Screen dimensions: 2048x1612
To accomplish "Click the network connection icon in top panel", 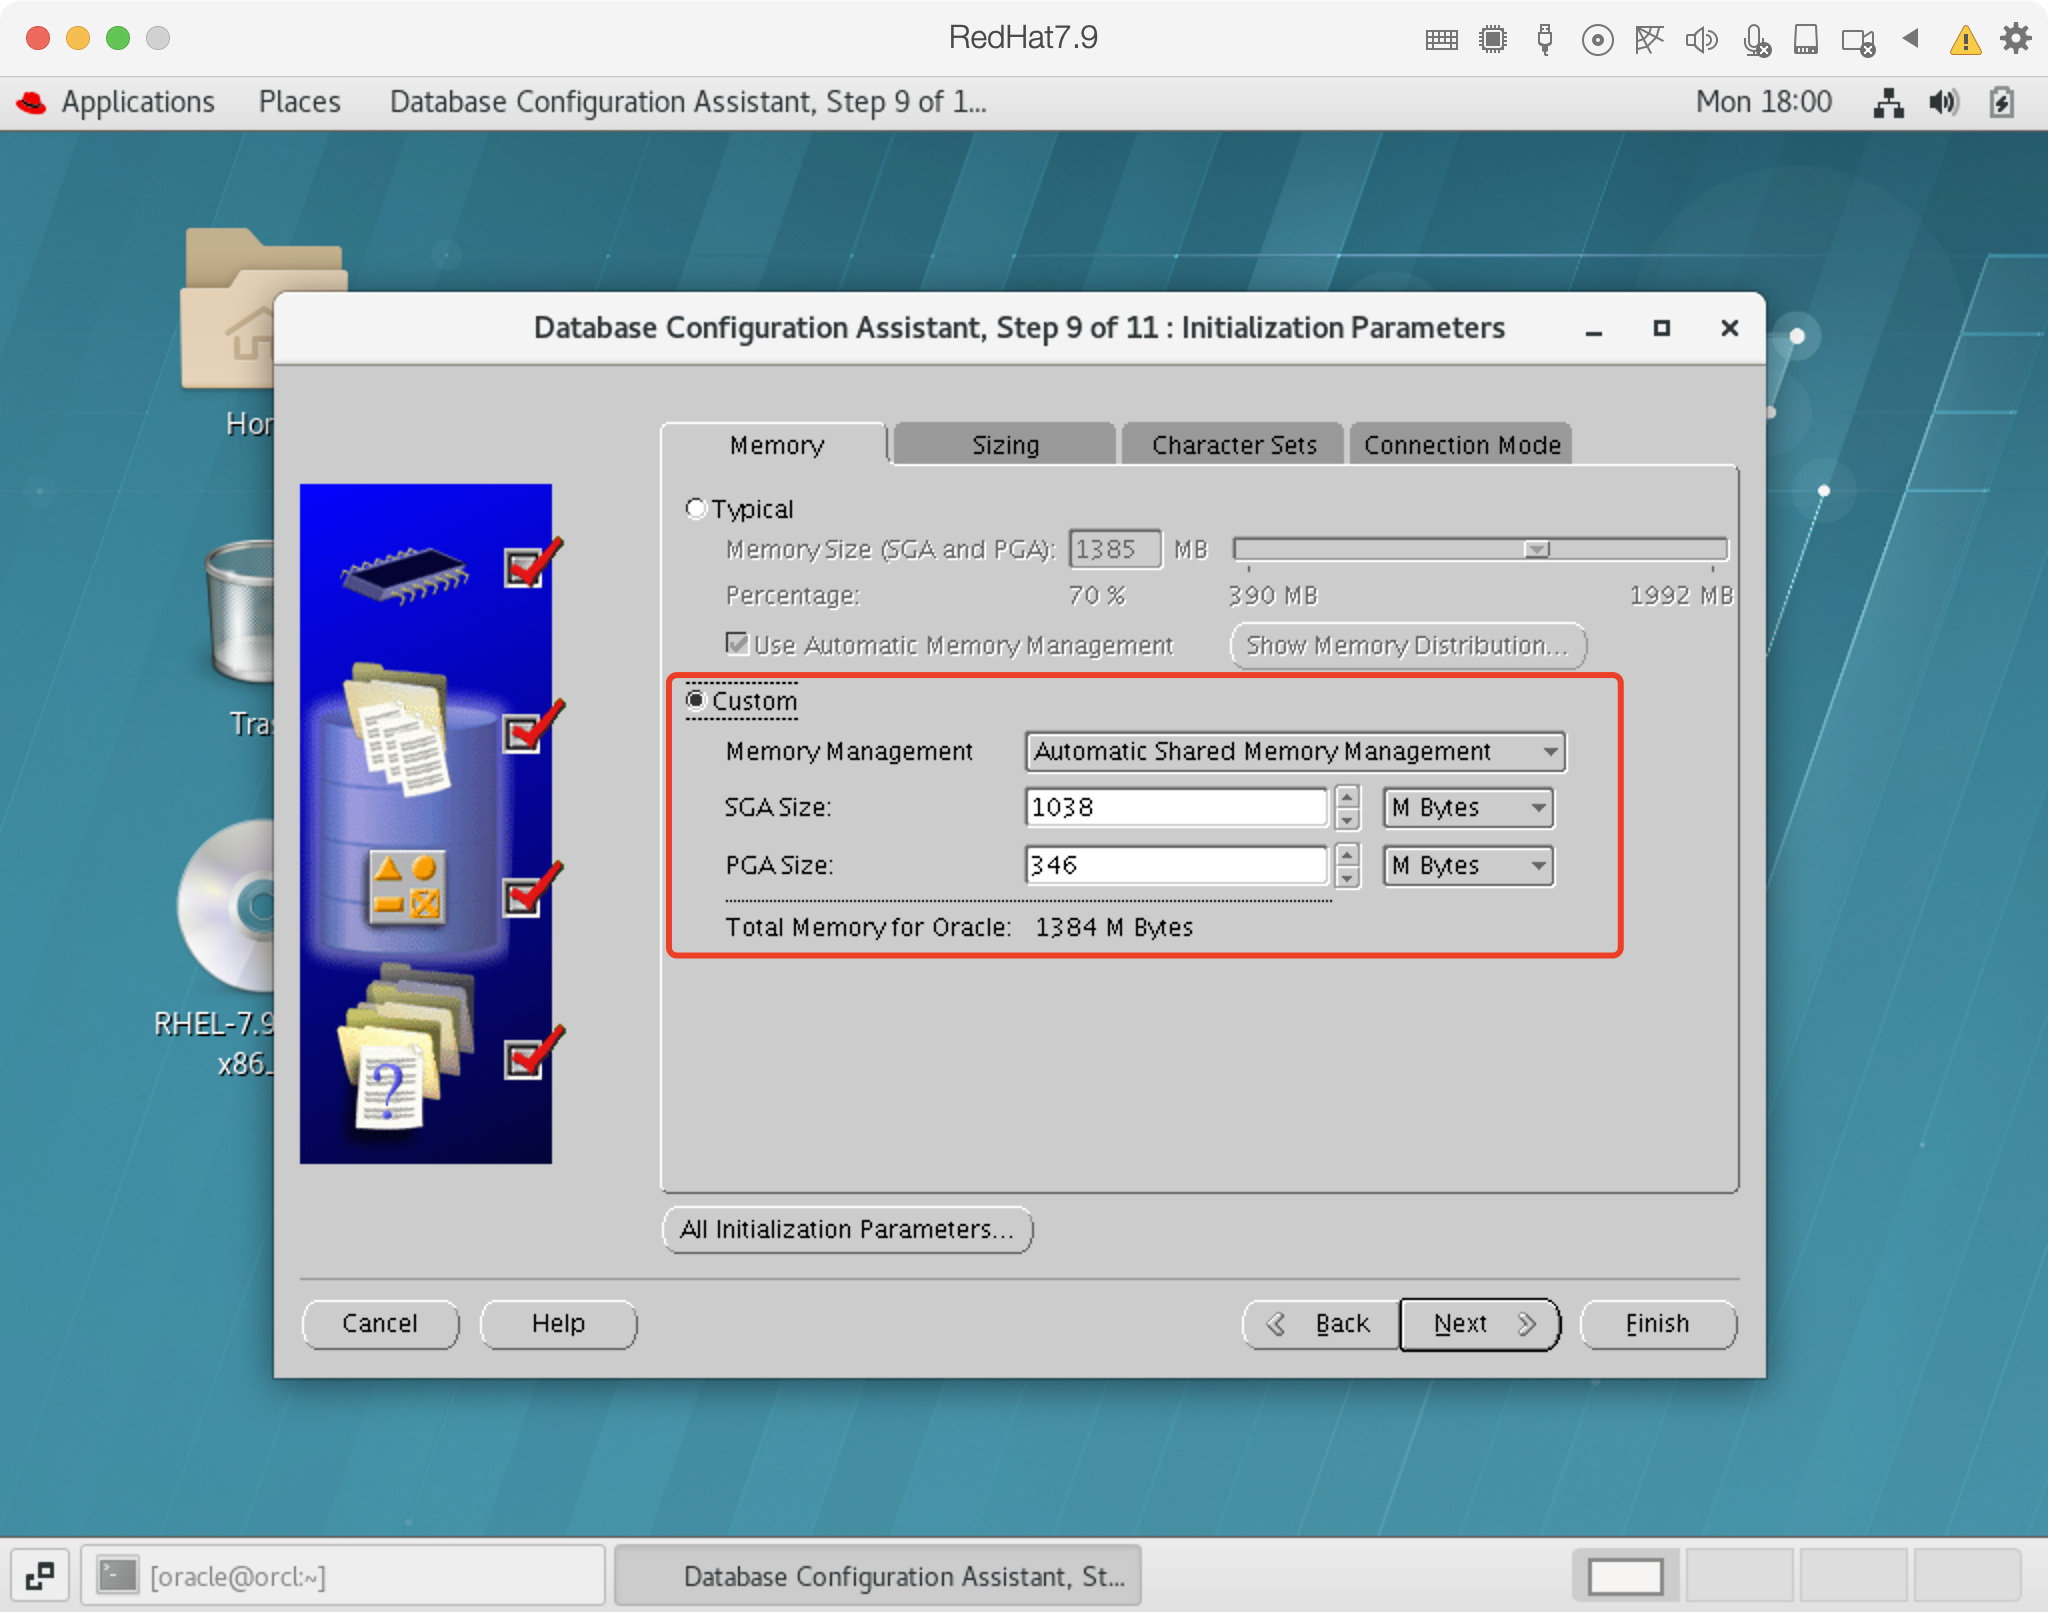I will point(1887,102).
